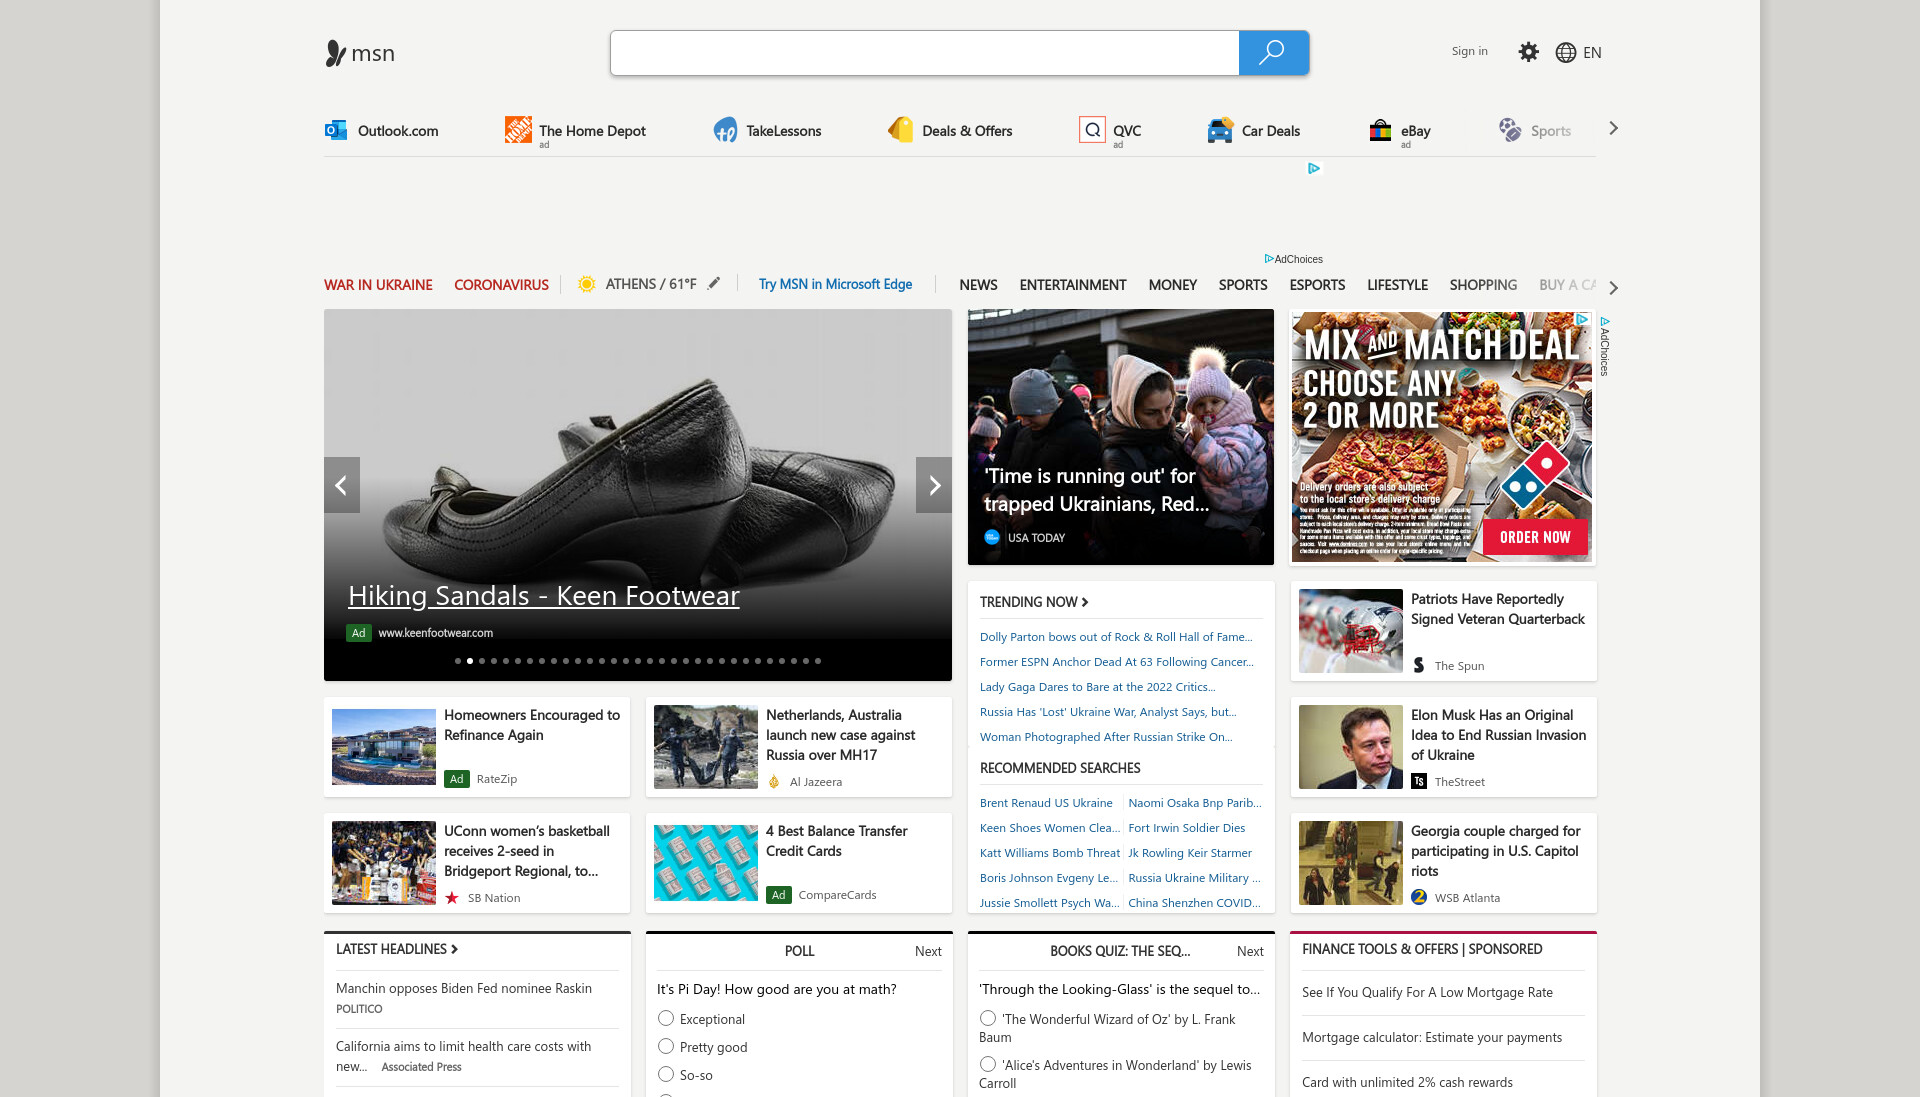Click Try MSN in Microsoft Edge
Screen dimensions: 1920x1097
pyautogui.click(x=835, y=284)
